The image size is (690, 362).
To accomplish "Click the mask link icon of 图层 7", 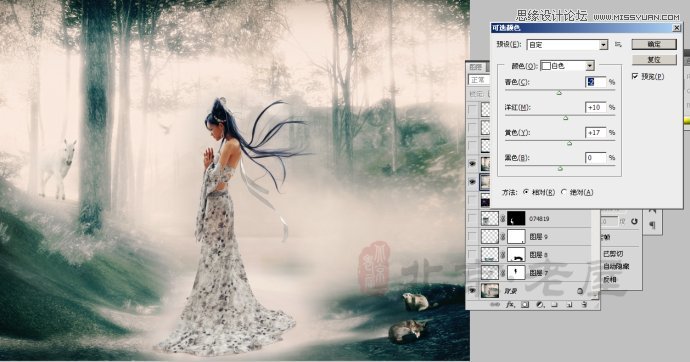I will (503, 273).
